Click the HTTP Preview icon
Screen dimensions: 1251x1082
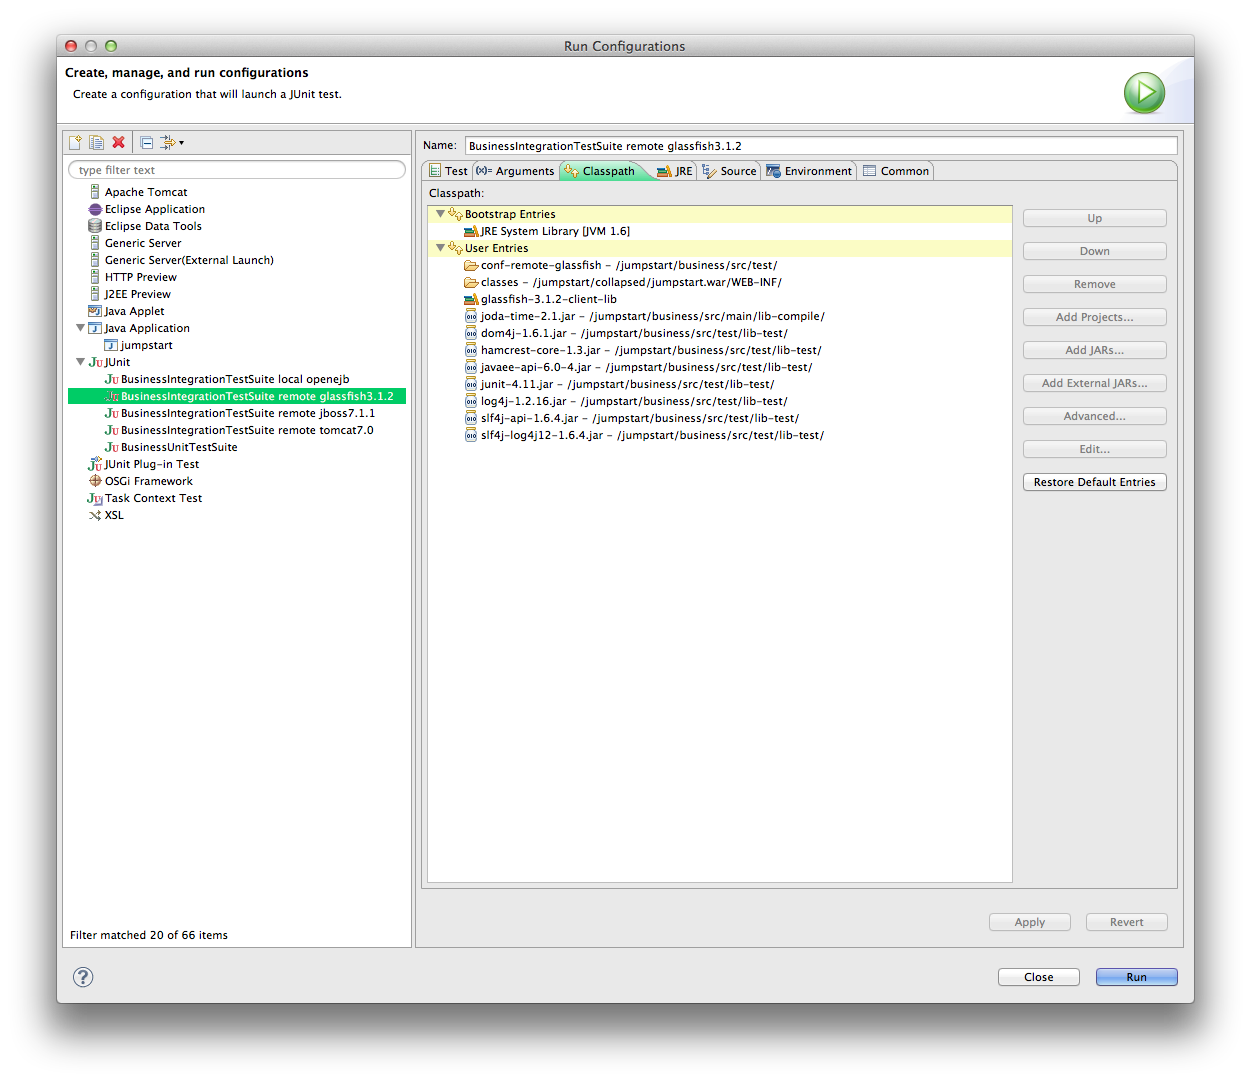point(95,277)
